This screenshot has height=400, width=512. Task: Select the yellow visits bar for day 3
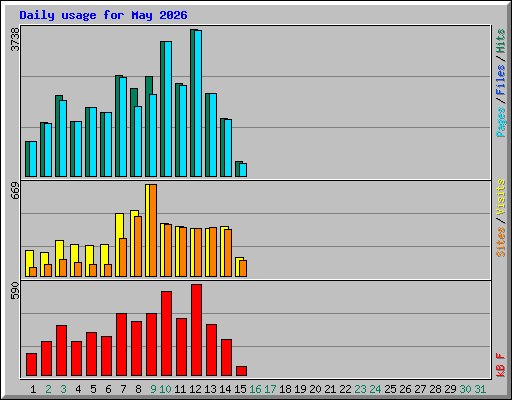pyautogui.click(x=58, y=258)
